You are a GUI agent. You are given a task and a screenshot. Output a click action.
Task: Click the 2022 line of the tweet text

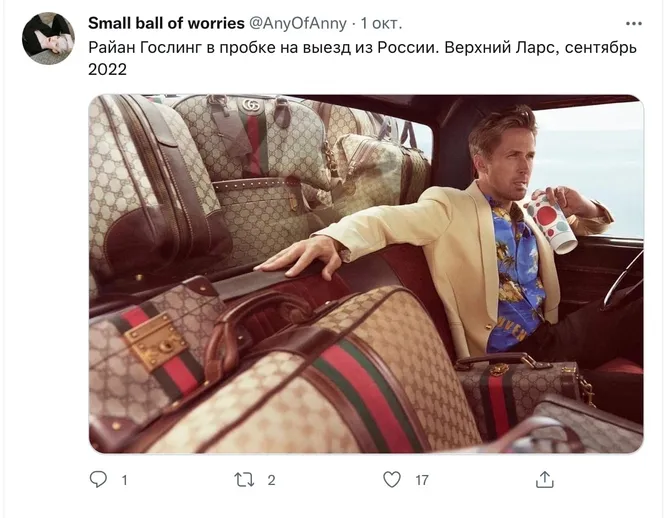(107, 69)
